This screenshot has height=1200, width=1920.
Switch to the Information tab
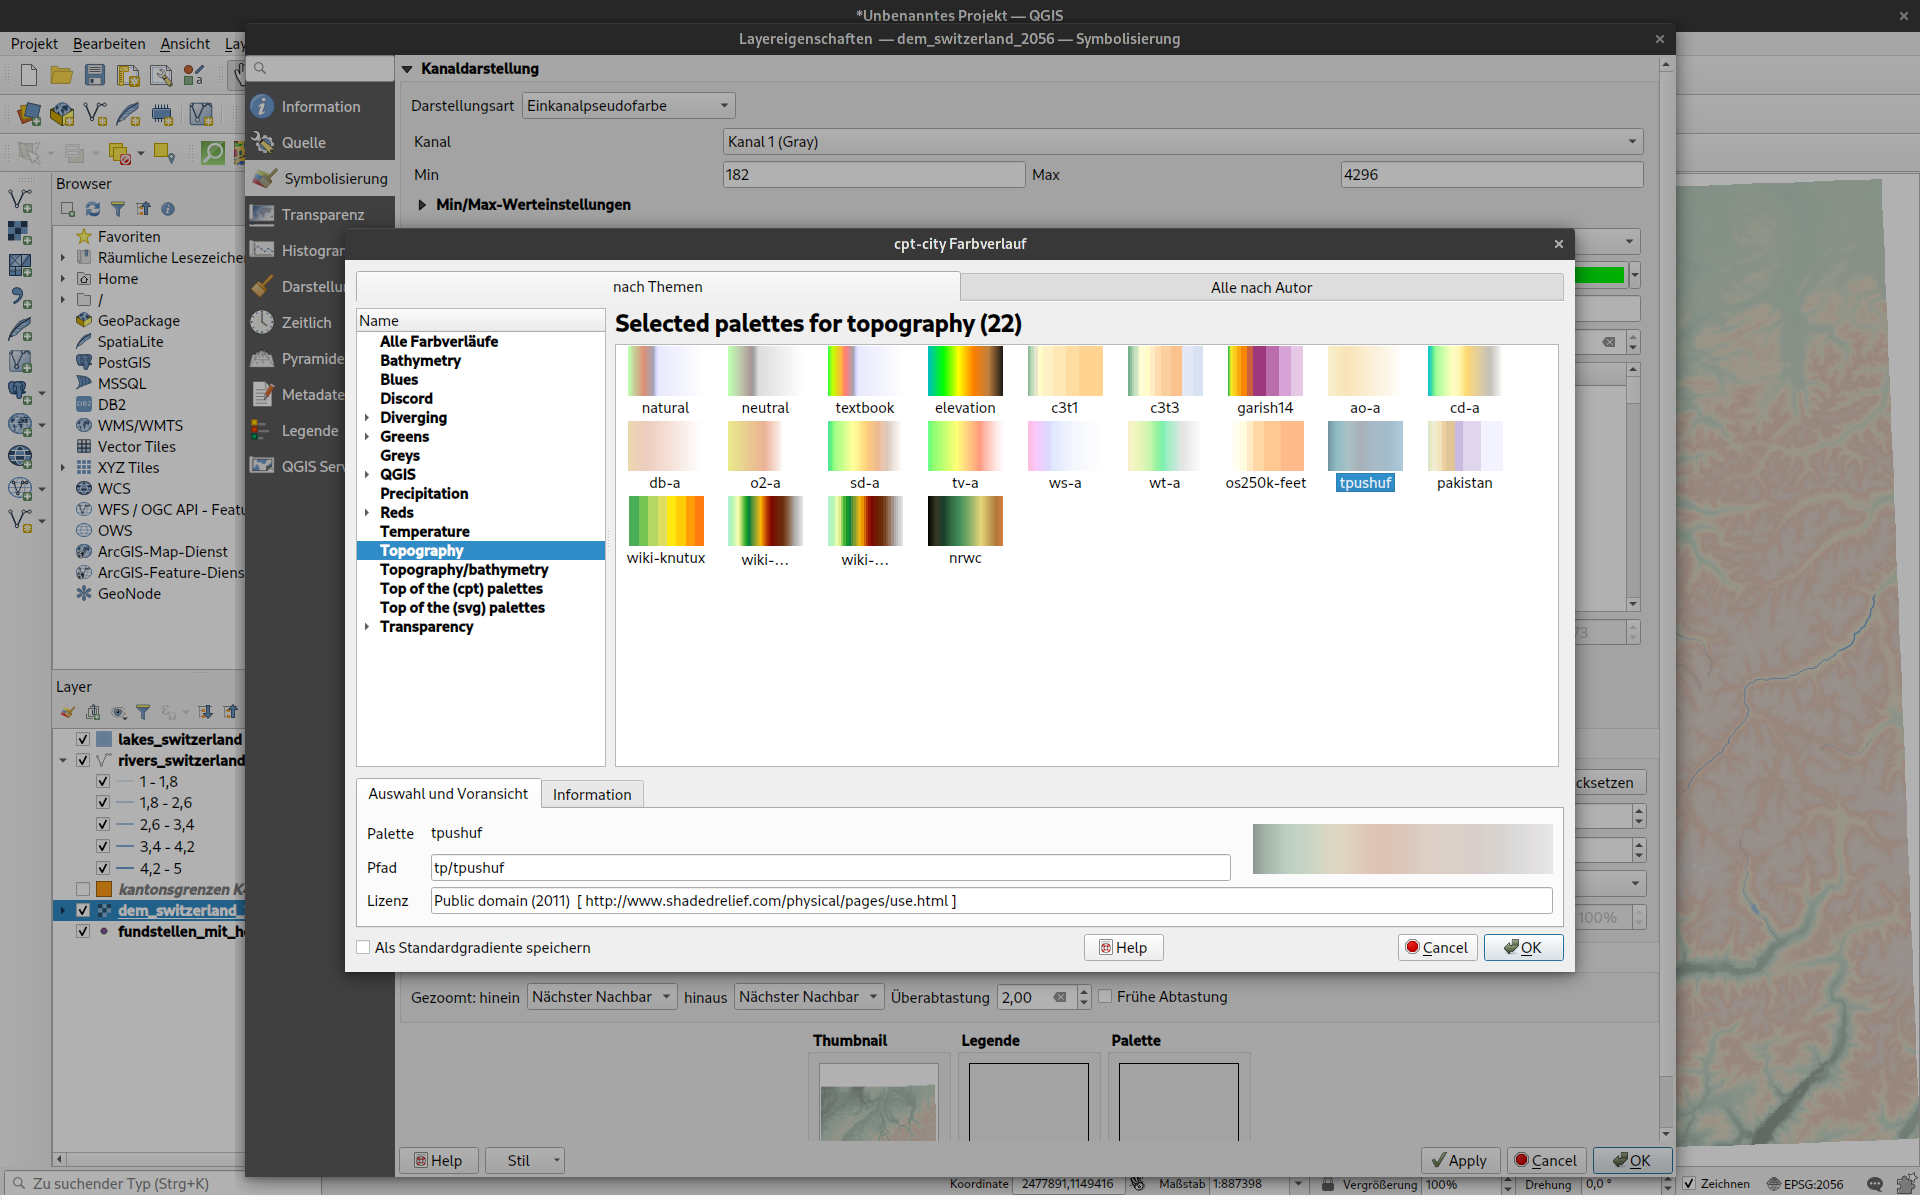tap(592, 795)
